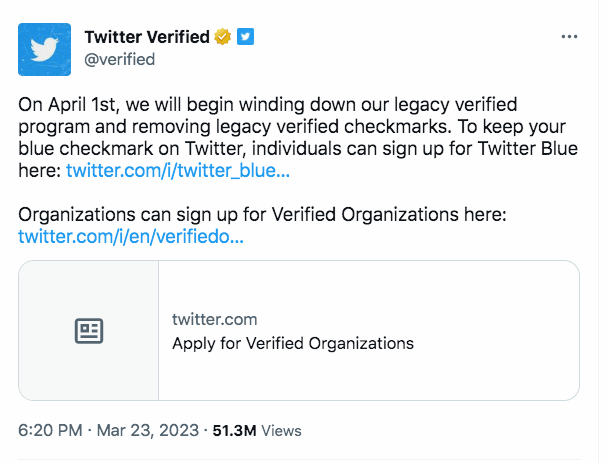Image resolution: width=607 pixels, height=463 pixels.
Task: Open the Twitter Verified profile avatar
Action: [x=45, y=50]
